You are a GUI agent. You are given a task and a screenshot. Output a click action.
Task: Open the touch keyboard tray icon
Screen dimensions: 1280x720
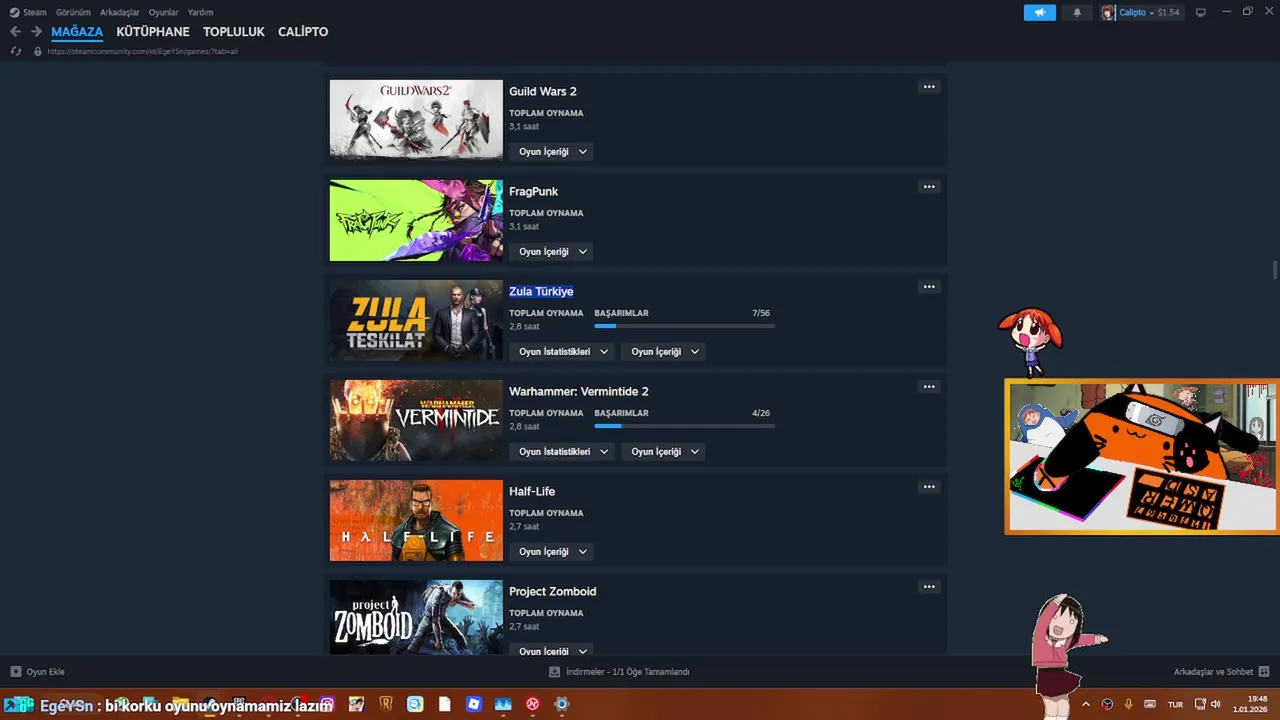click(1150, 704)
